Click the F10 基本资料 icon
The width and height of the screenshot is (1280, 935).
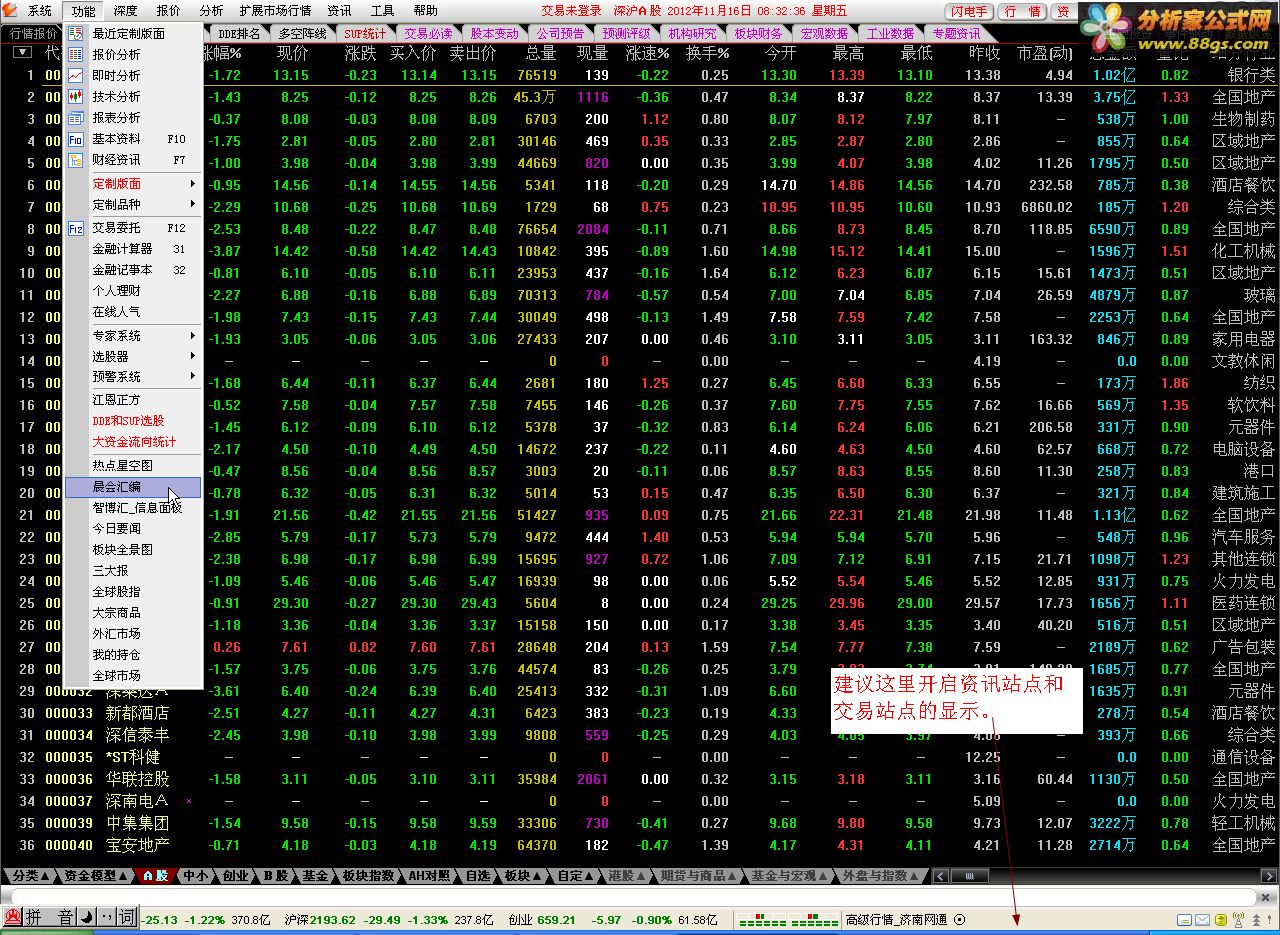76,139
